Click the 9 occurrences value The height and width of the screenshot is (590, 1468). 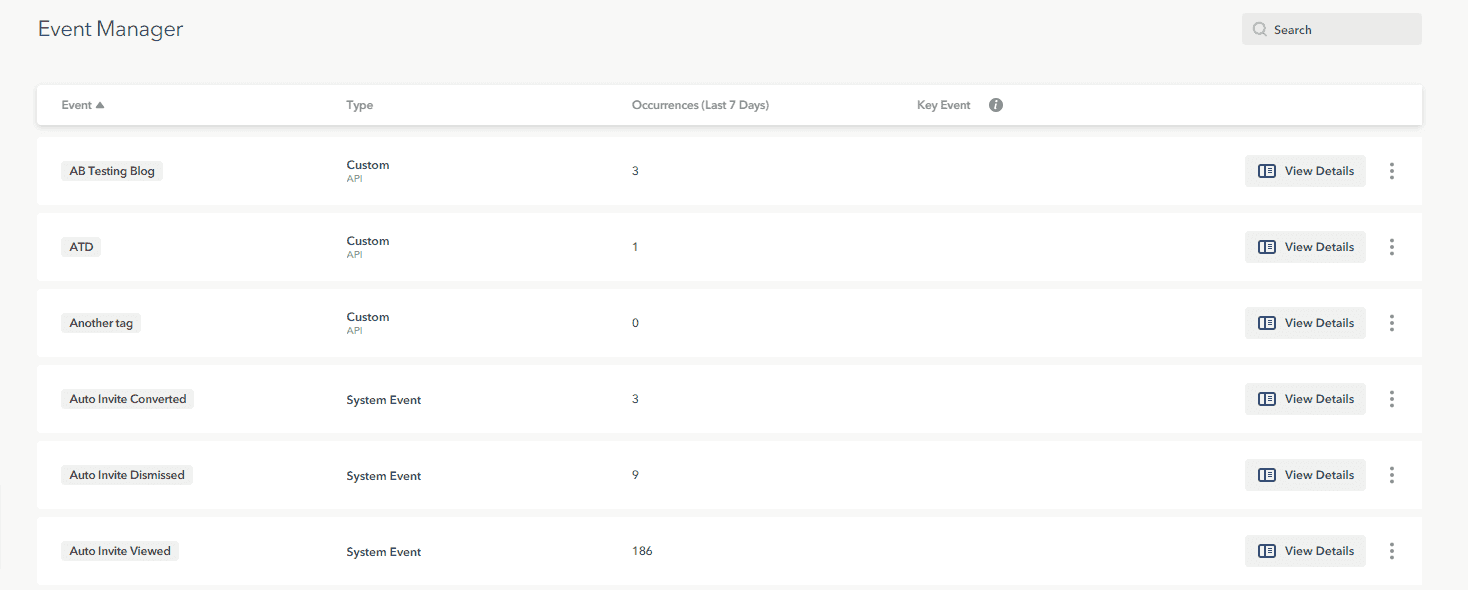point(635,475)
